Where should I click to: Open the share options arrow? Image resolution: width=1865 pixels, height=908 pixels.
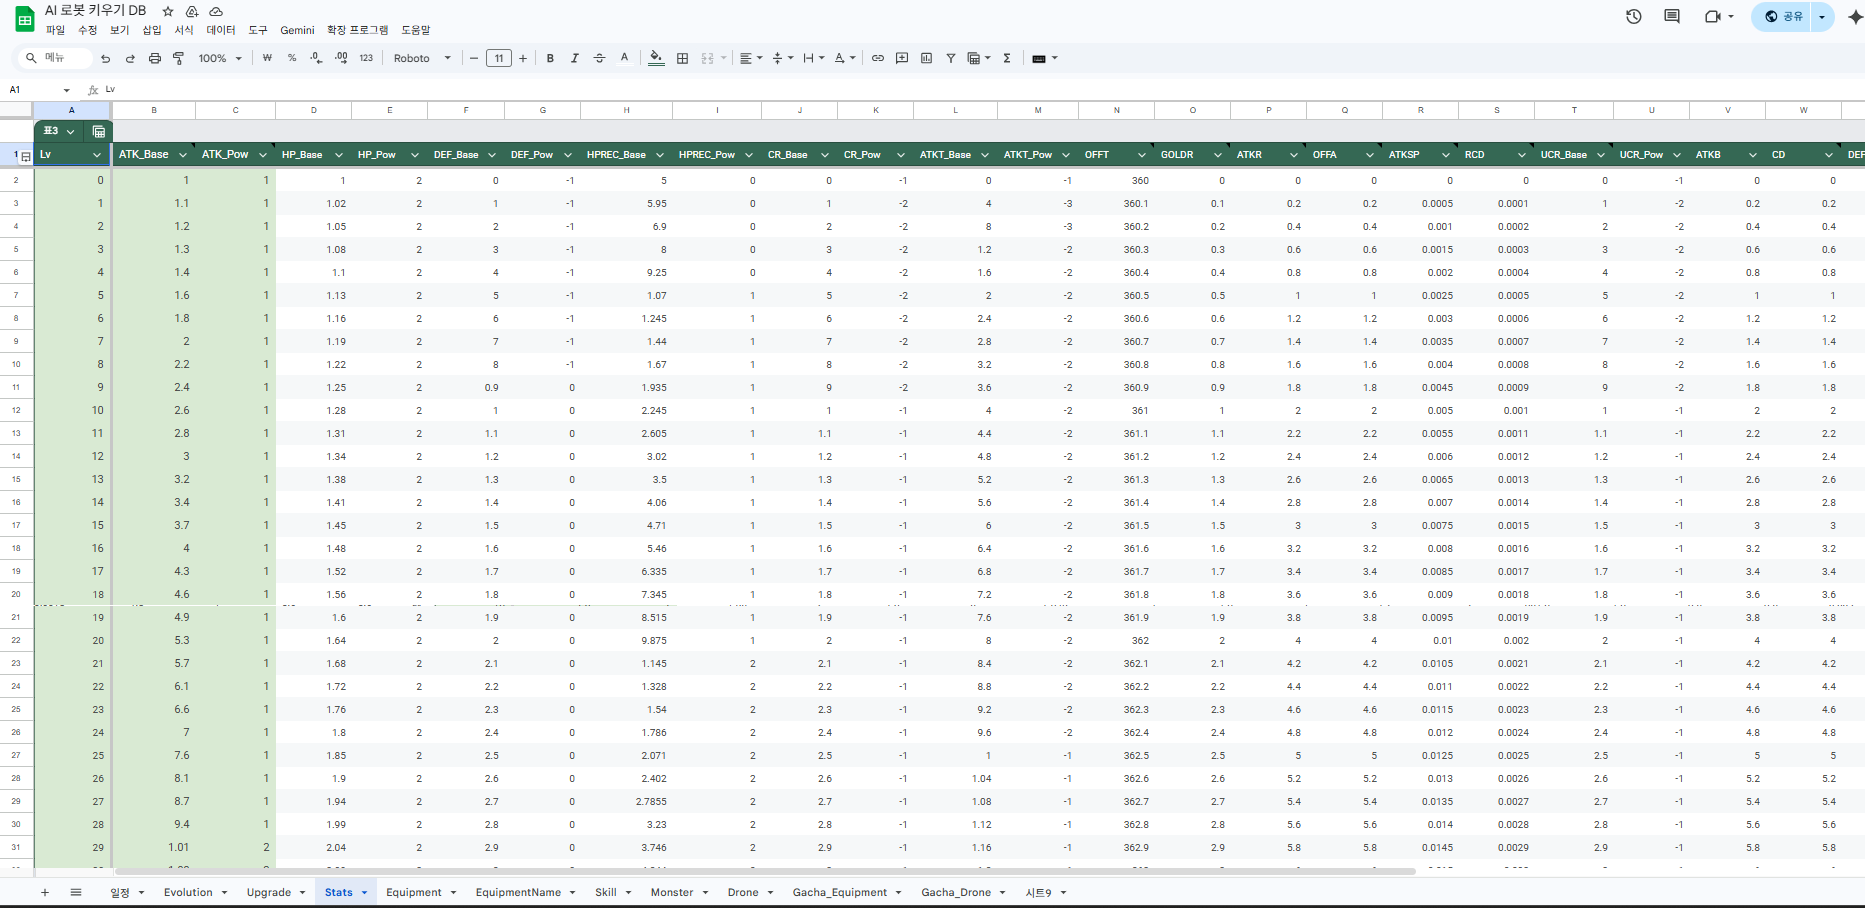tap(1822, 16)
